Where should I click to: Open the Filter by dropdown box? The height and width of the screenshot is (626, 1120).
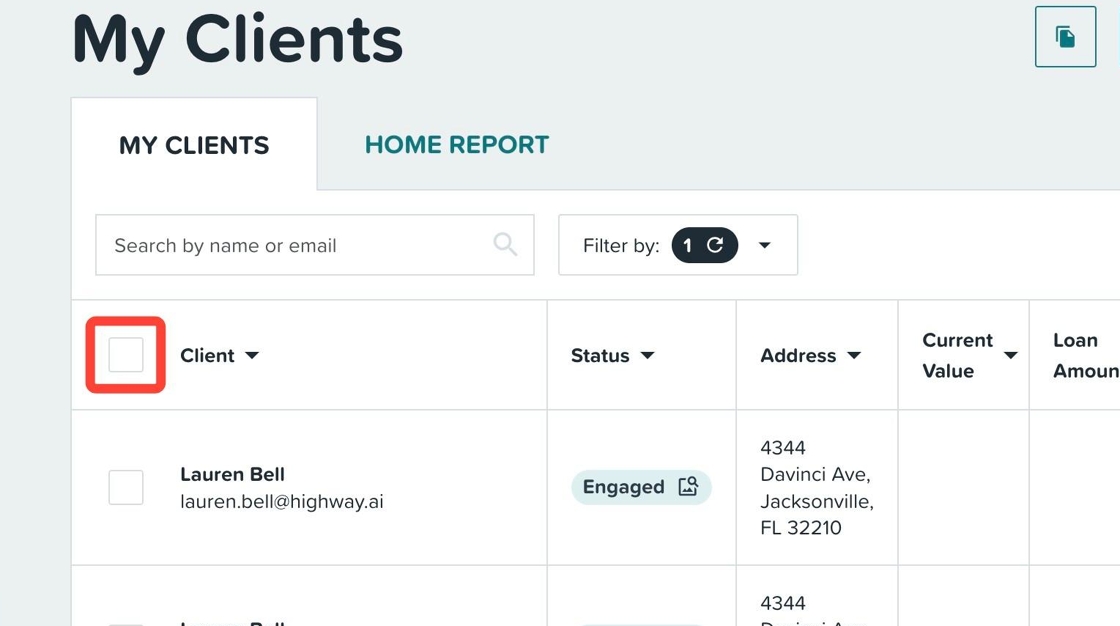click(678, 245)
